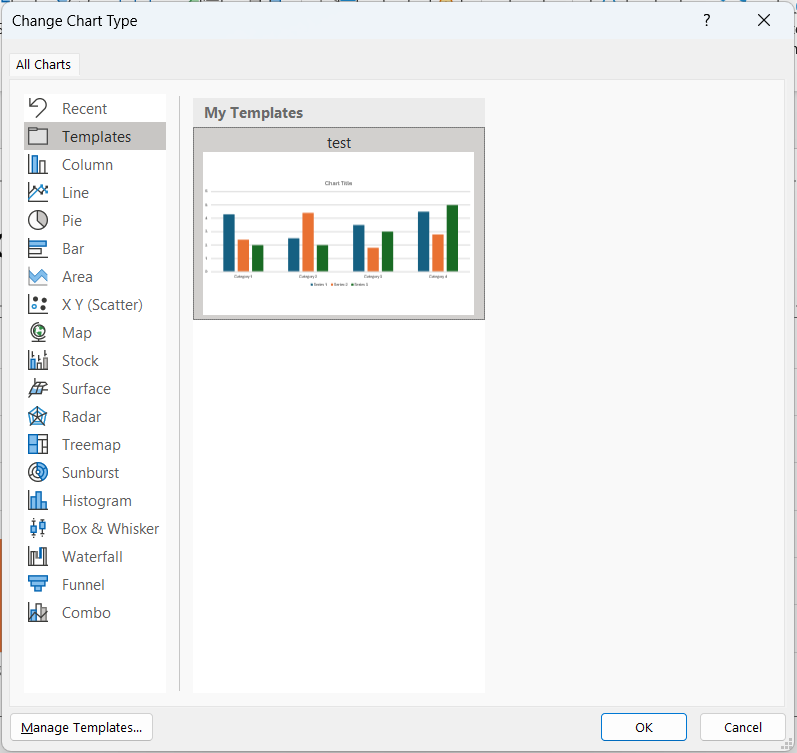
Task: Pick the Area category label
Action: pos(77,276)
